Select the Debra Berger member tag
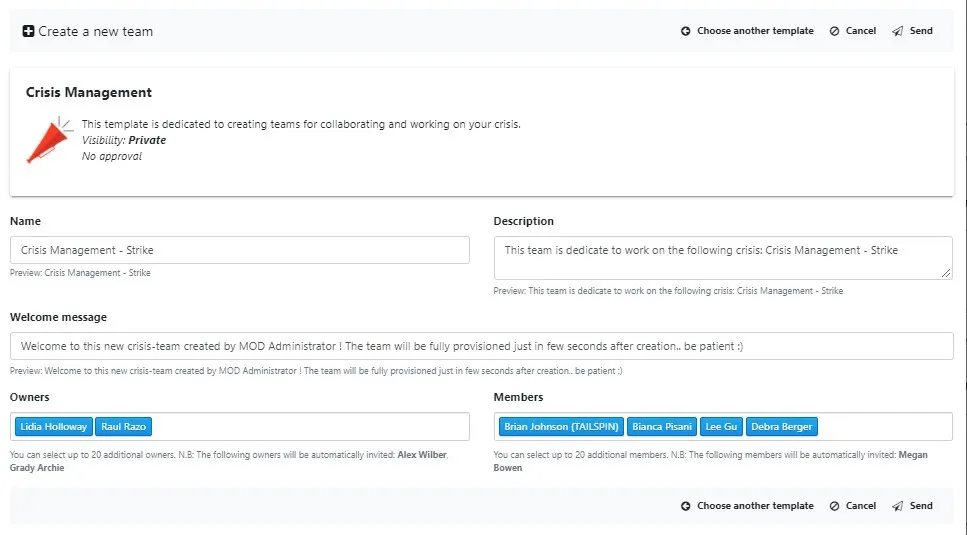967x535 pixels. [x=781, y=427]
